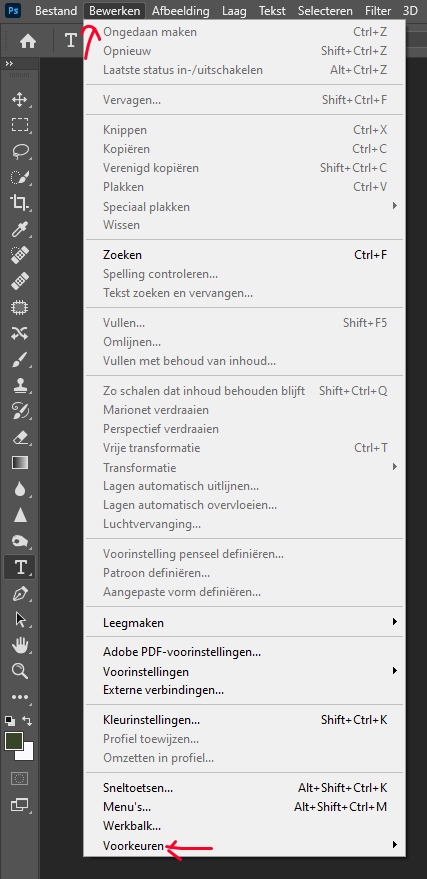This screenshot has width=427, height=879.
Task: Select the Move tool
Action: 20,100
